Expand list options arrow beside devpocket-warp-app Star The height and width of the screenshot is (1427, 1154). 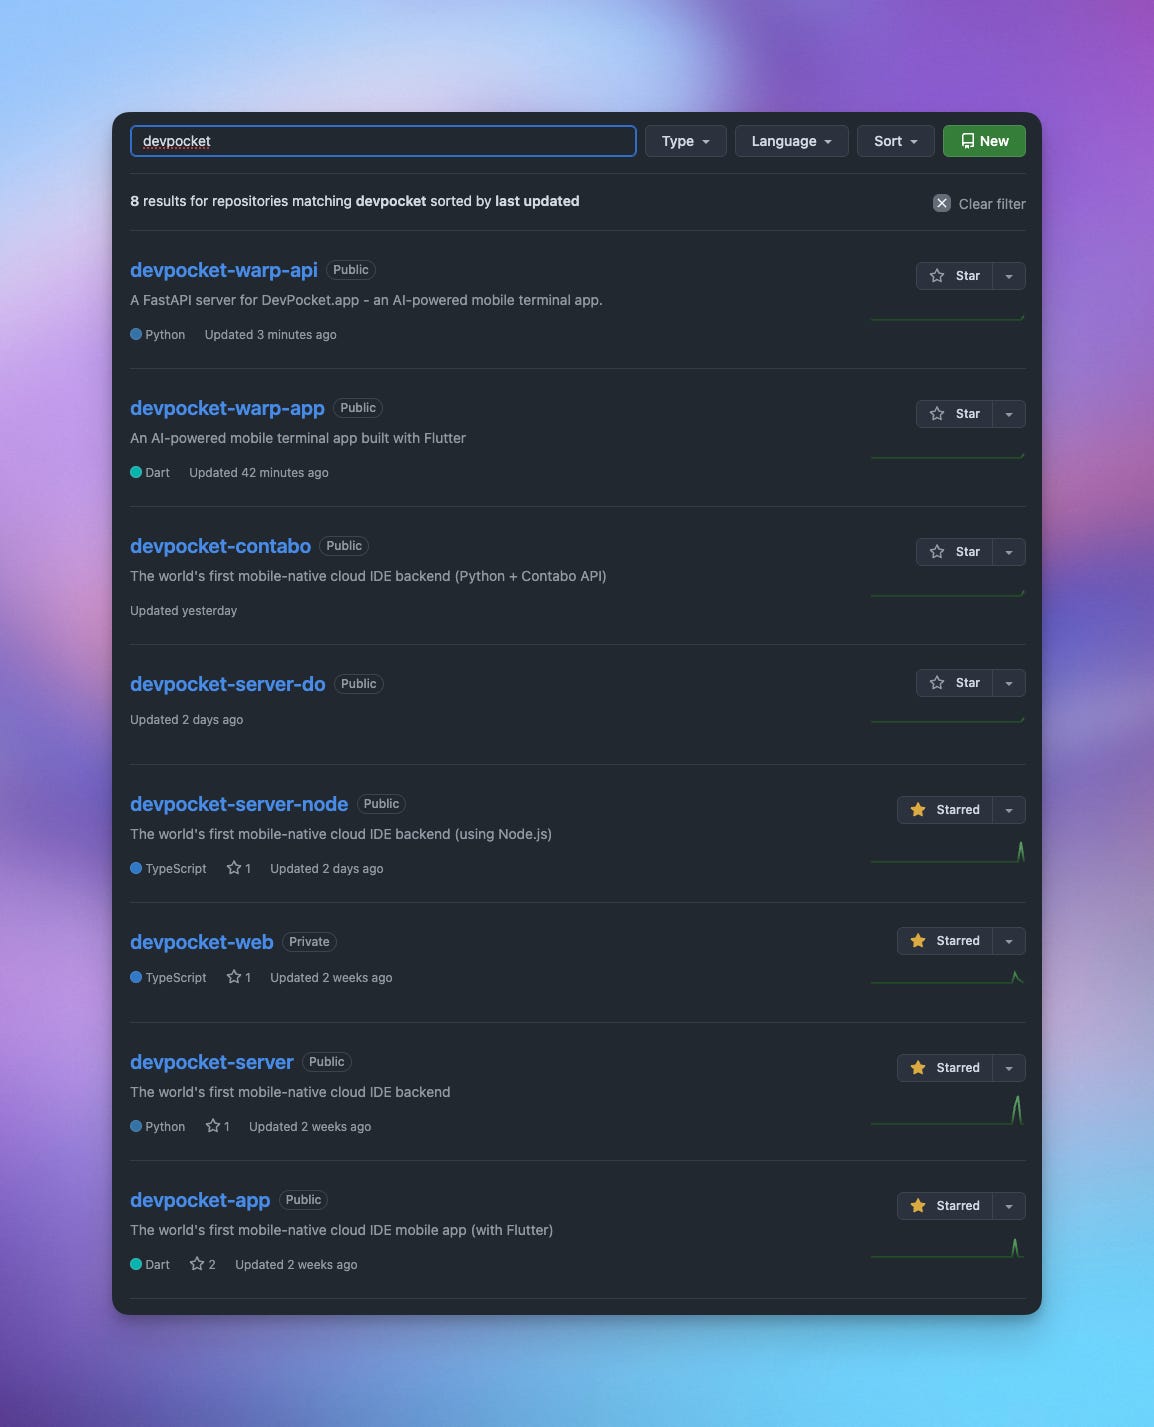coord(1009,414)
